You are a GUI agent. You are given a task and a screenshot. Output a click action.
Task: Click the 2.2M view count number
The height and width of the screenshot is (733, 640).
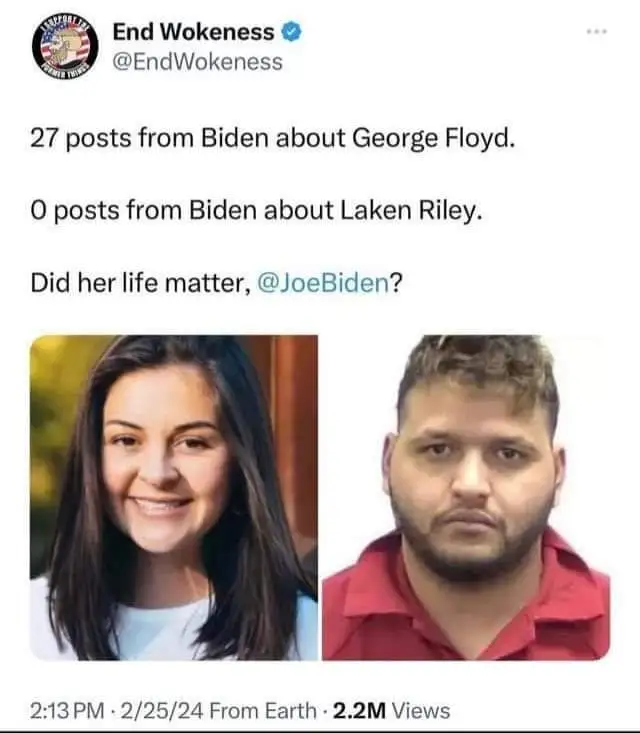tap(359, 711)
